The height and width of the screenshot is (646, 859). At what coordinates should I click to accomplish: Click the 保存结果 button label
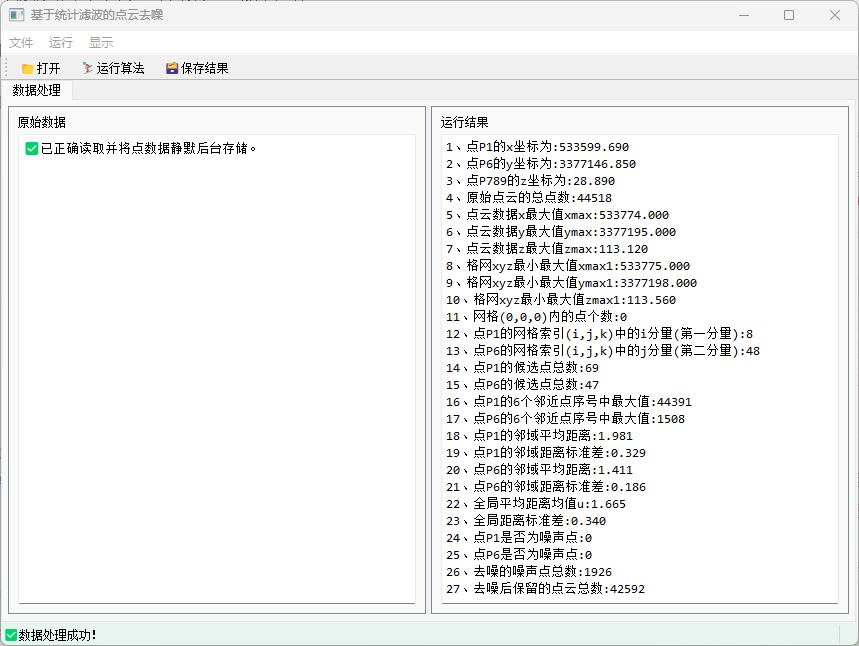tap(204, 68)
